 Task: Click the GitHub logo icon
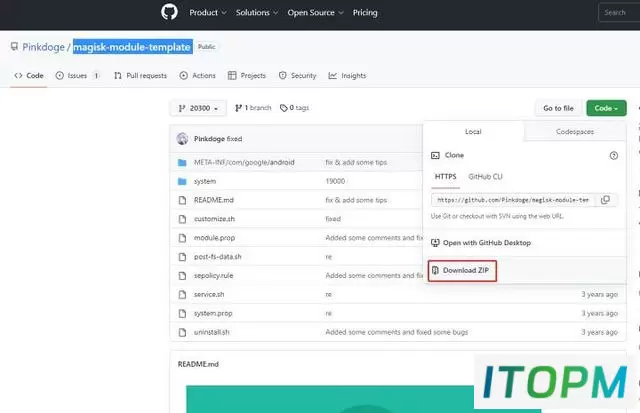point(169,12)
